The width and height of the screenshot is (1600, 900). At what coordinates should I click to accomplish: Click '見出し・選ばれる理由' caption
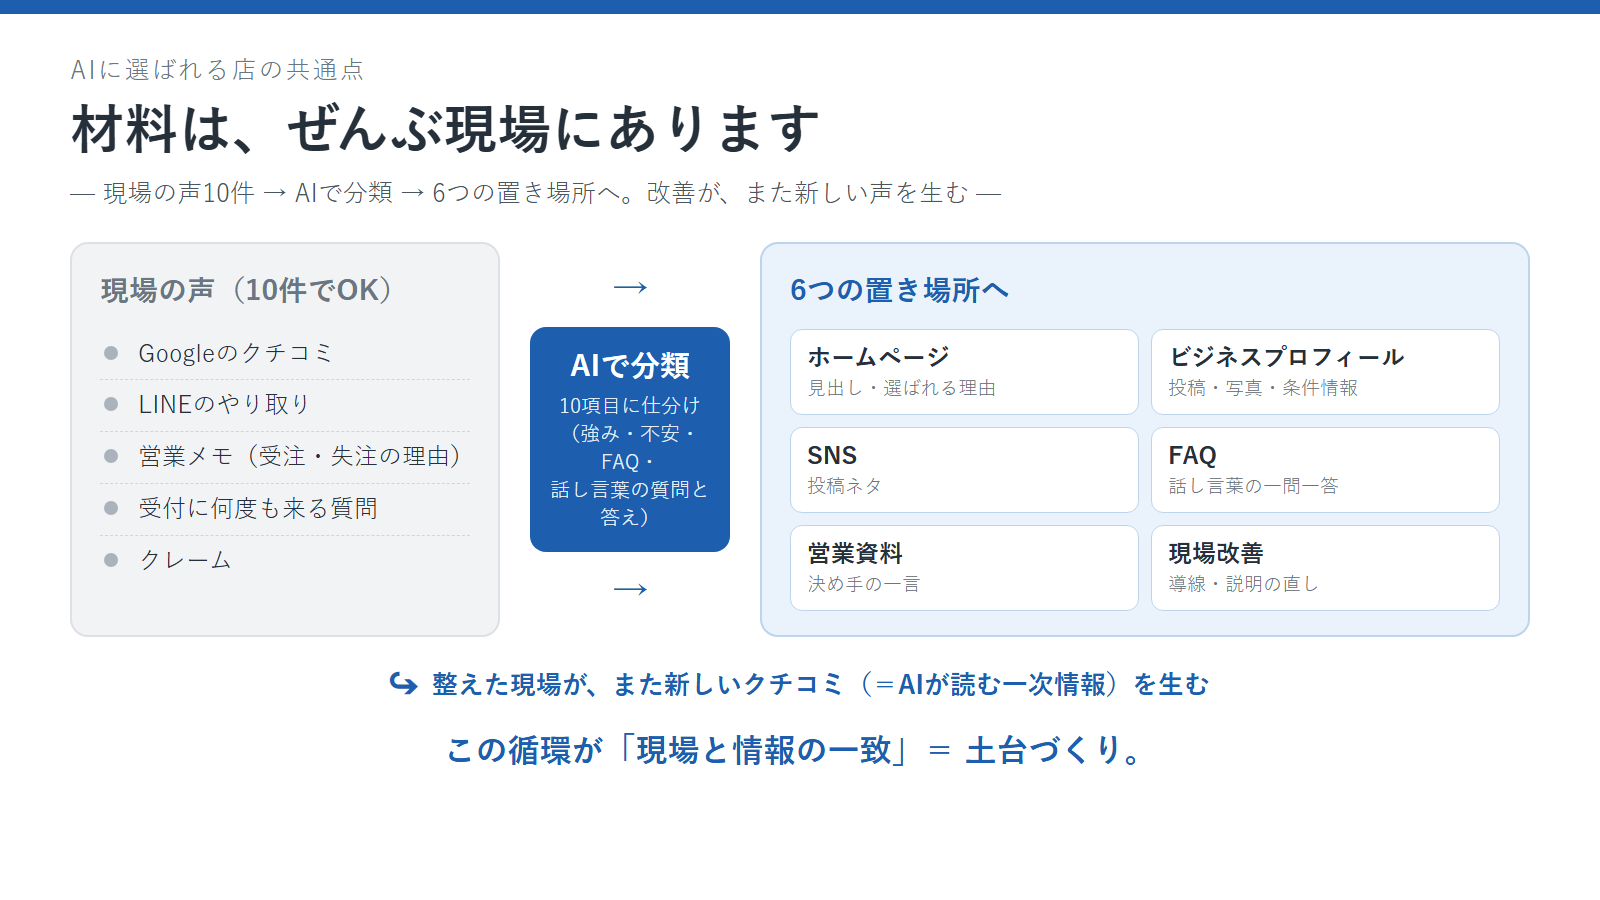pos(902,388)
